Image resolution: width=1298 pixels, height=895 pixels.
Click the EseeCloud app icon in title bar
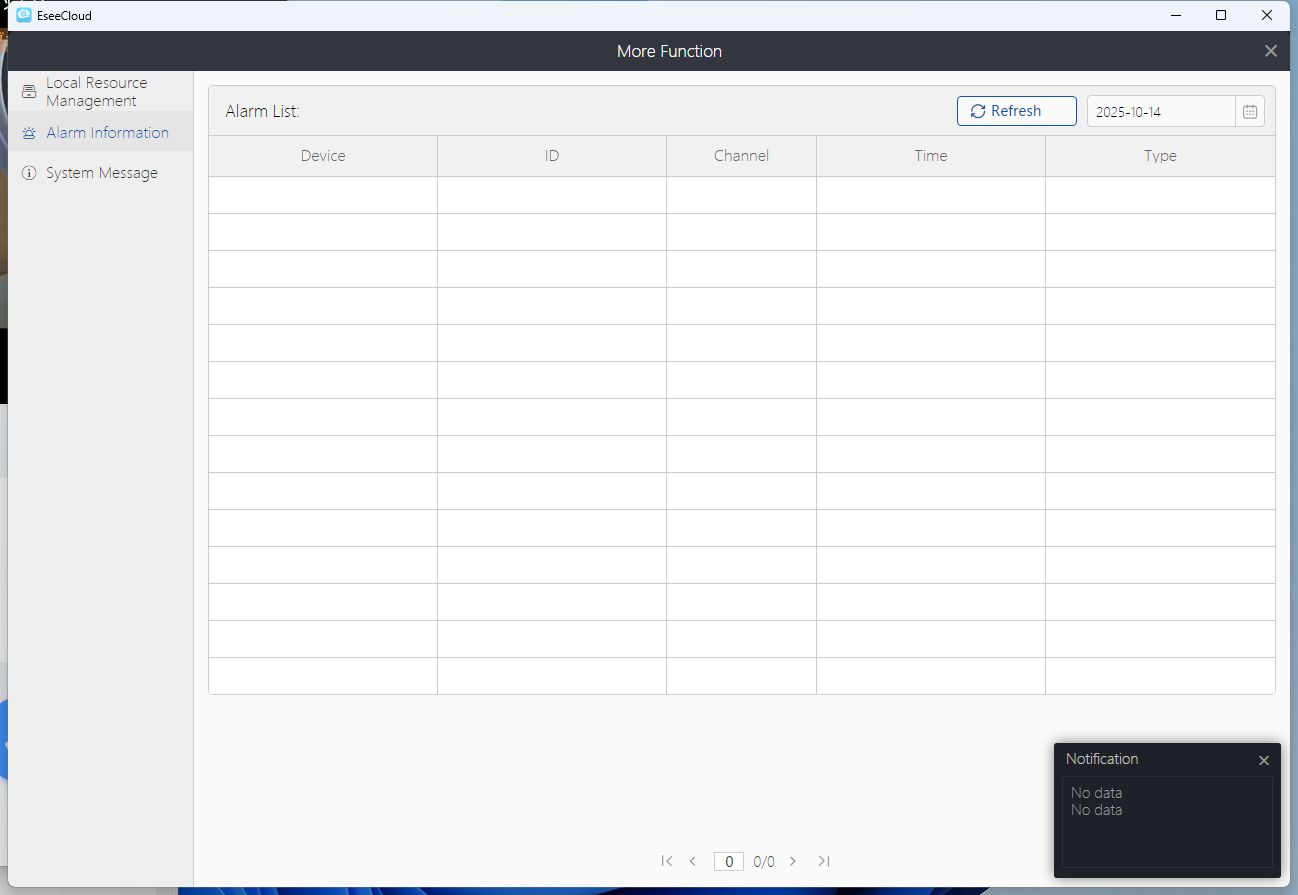click(x=24, y=15)
